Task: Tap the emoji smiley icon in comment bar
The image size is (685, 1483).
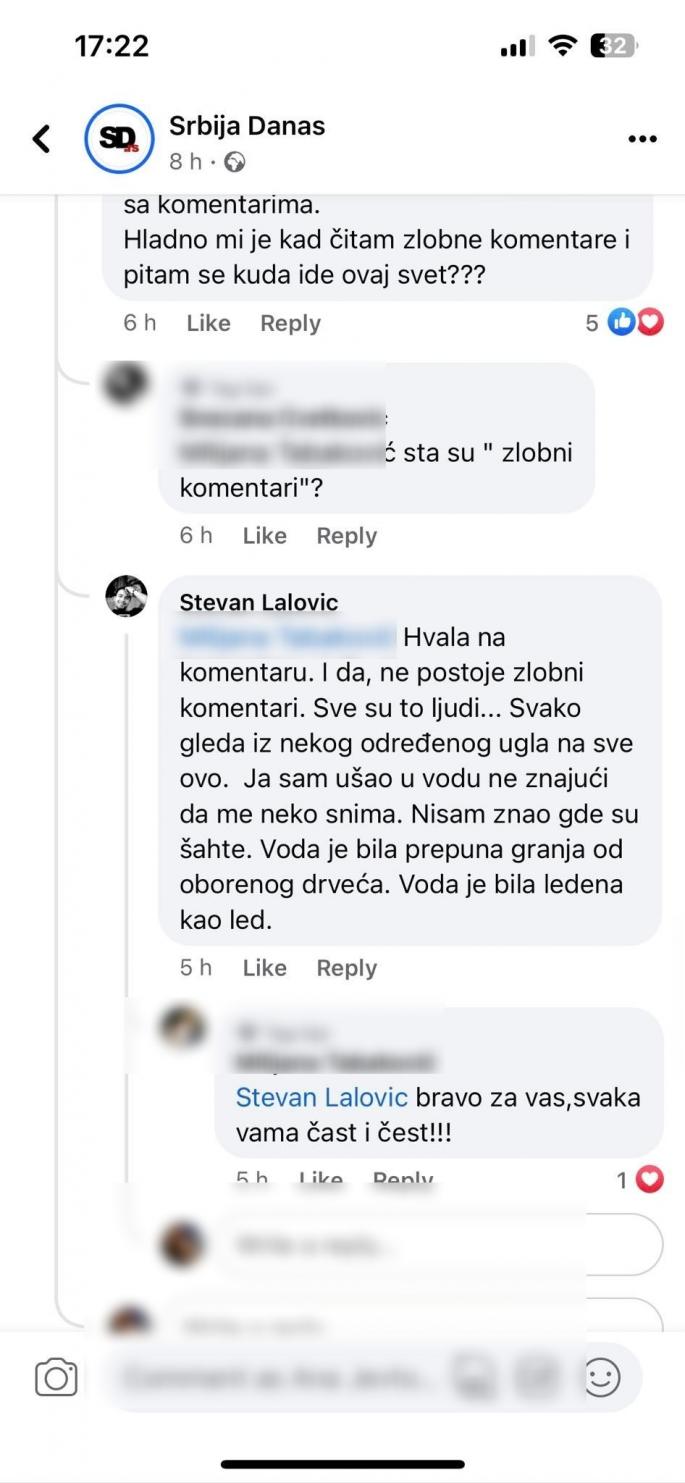Action: [602, 1377]
